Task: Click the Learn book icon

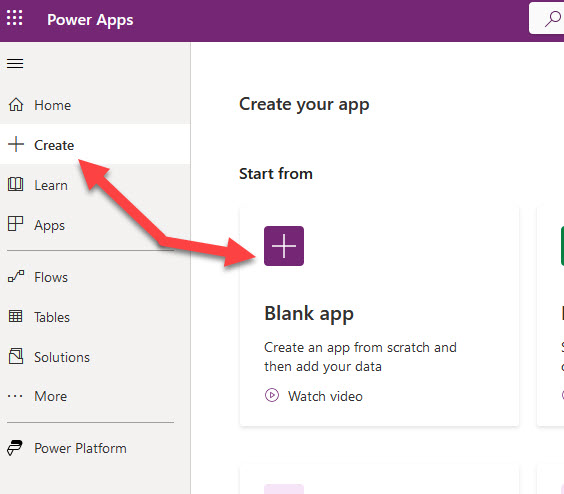Action: 15,185
